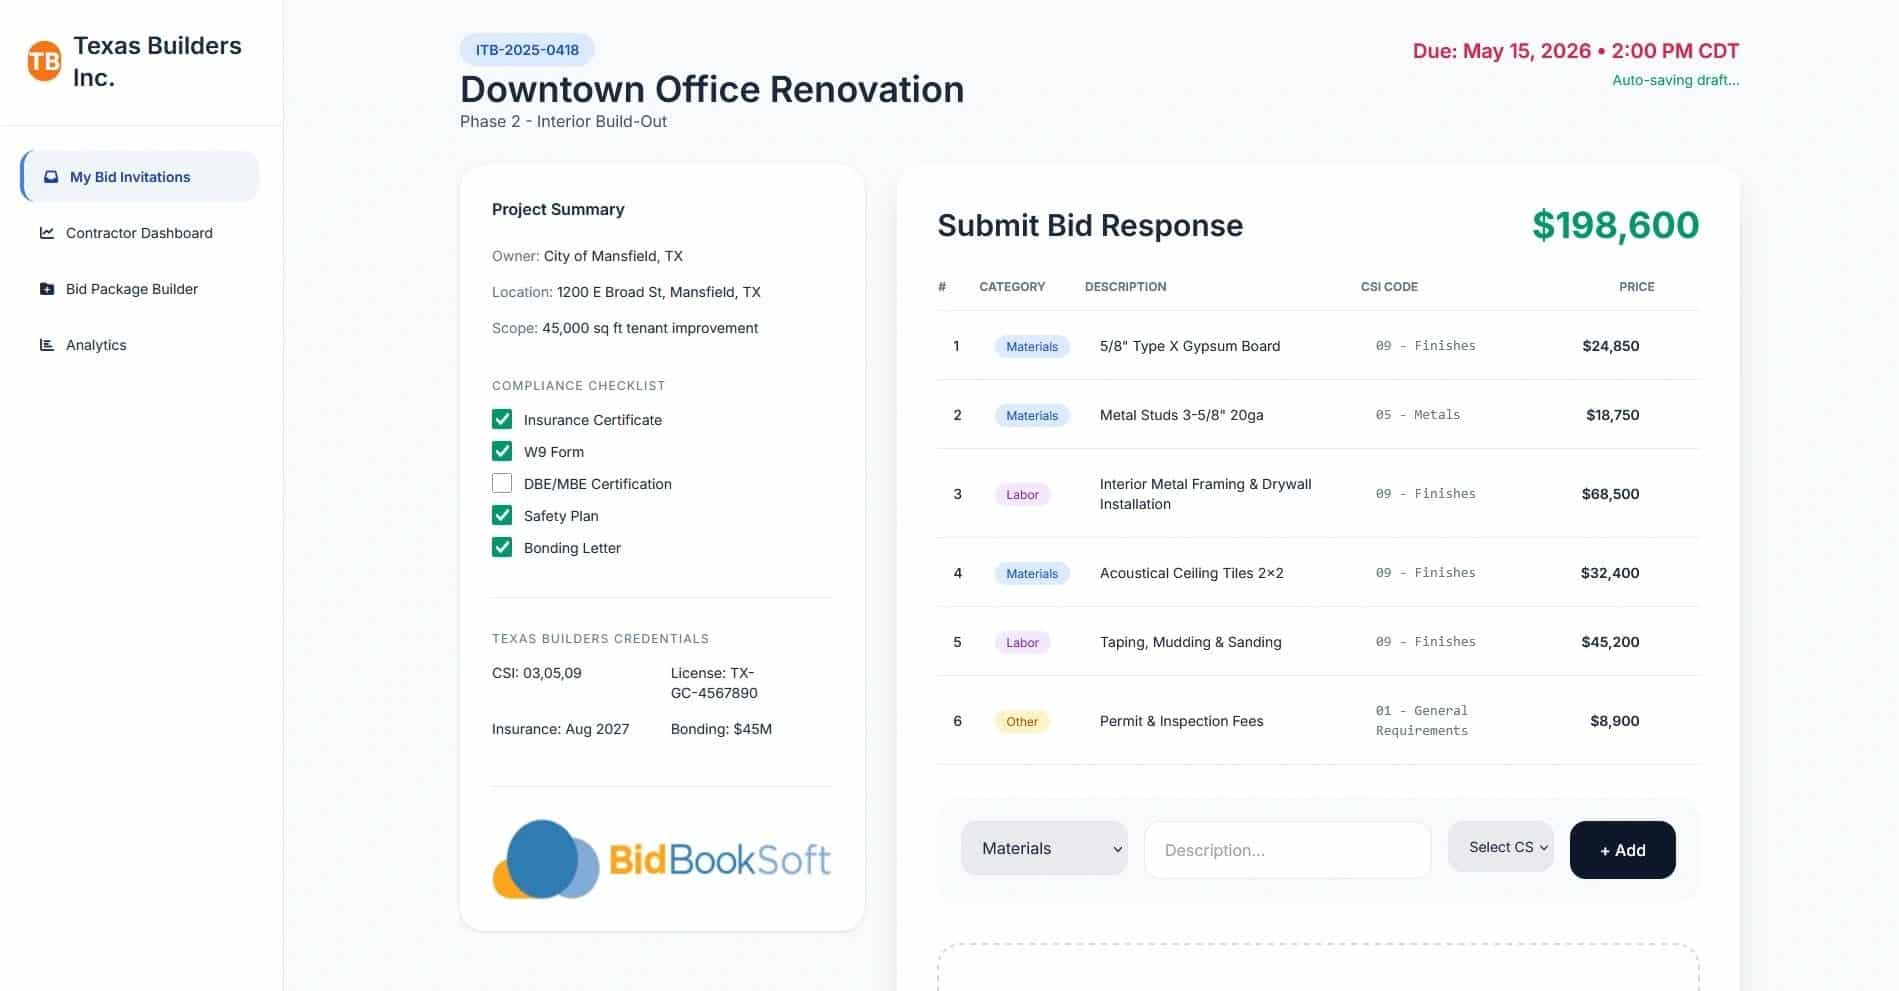Toggle the Safety Plan checkbox
The width and height of the screenshot is (1899, 991).
502,515
